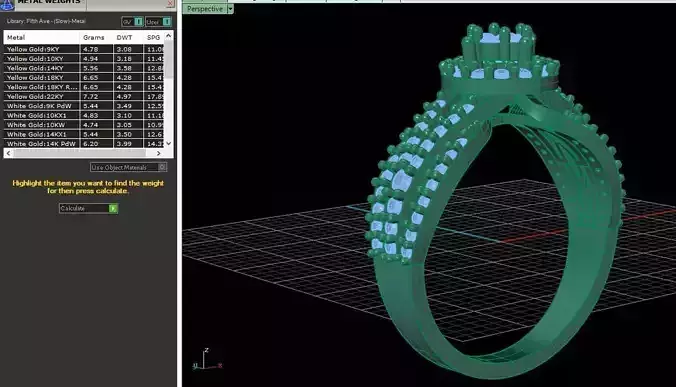
Task: Click the 4.78 grams cell
Action: (97, 49)
